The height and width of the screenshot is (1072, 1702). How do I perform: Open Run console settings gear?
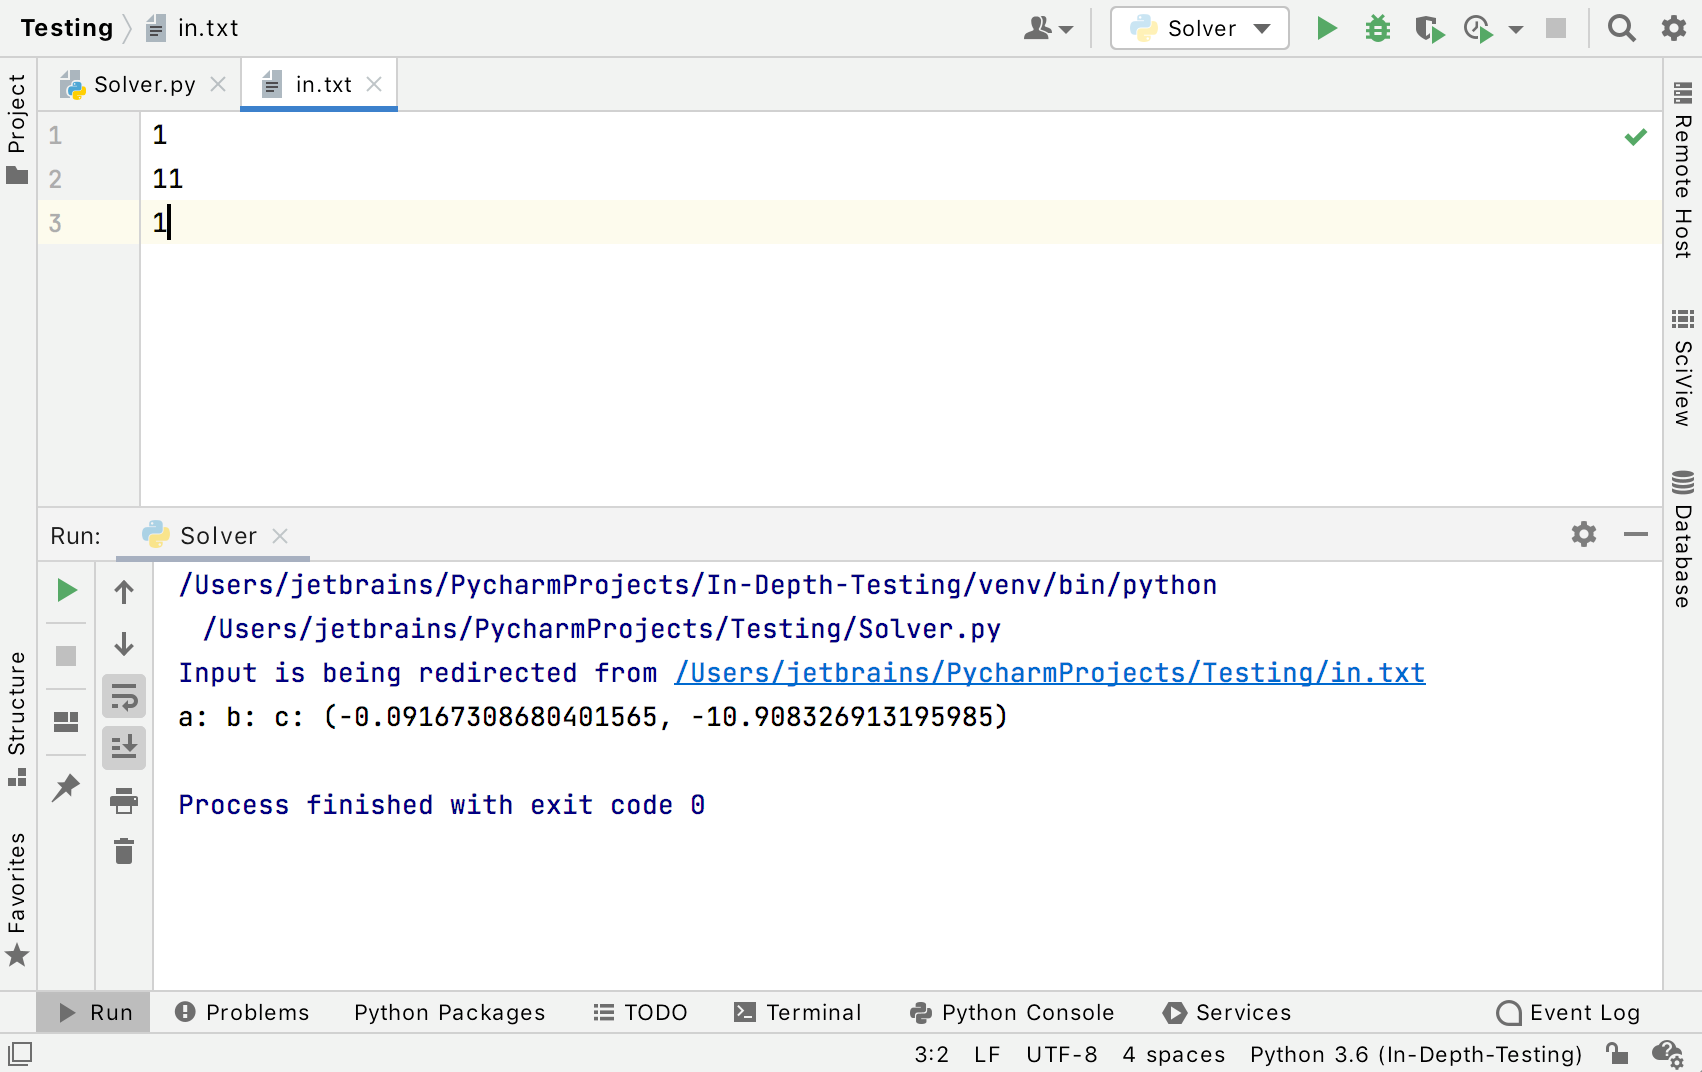tap(1583, 535)
